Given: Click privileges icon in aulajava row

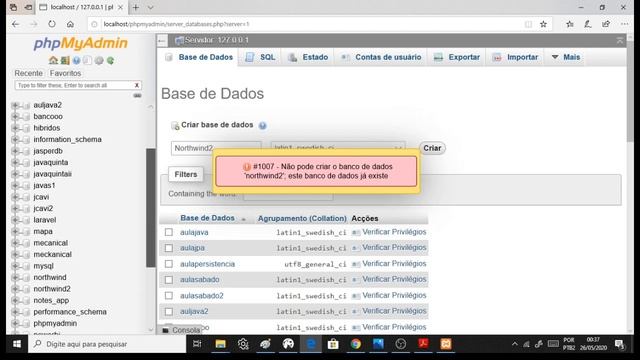Looking at the screenshot, I should (356, 232).
